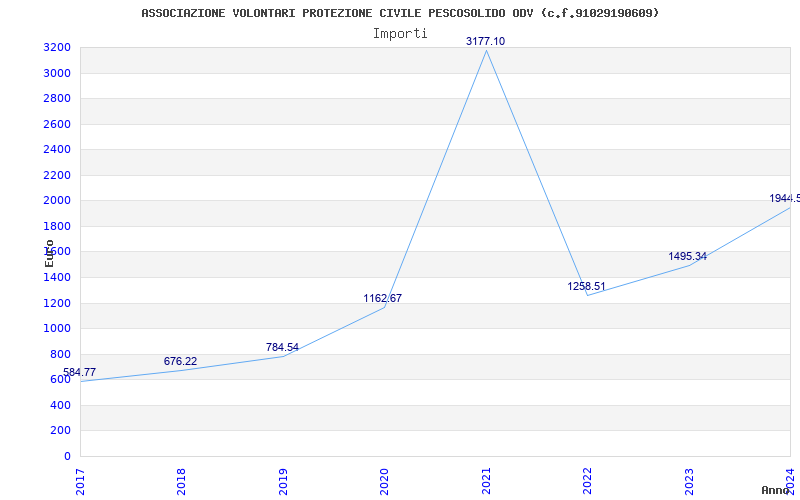Select the data label 3177.10
The height and width of the screenshot is (500, 800).
(x=485, y=41)
